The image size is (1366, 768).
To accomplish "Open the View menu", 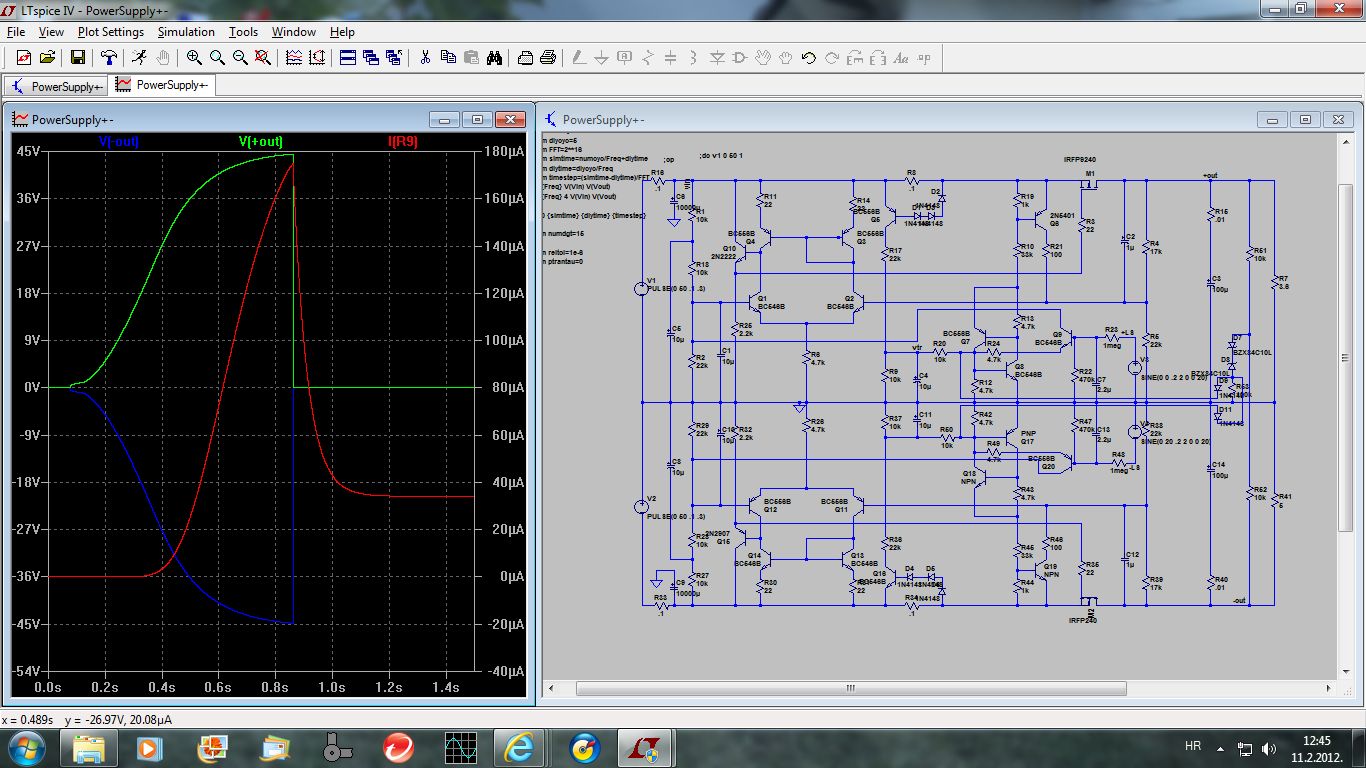I will click(51, 32).
